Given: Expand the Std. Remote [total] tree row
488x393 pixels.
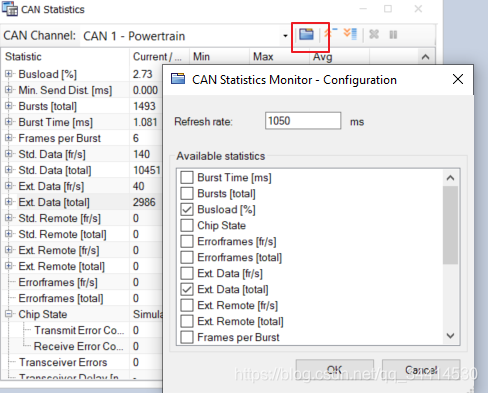Looking at the screenshot, I should click(x=9, y=234).
